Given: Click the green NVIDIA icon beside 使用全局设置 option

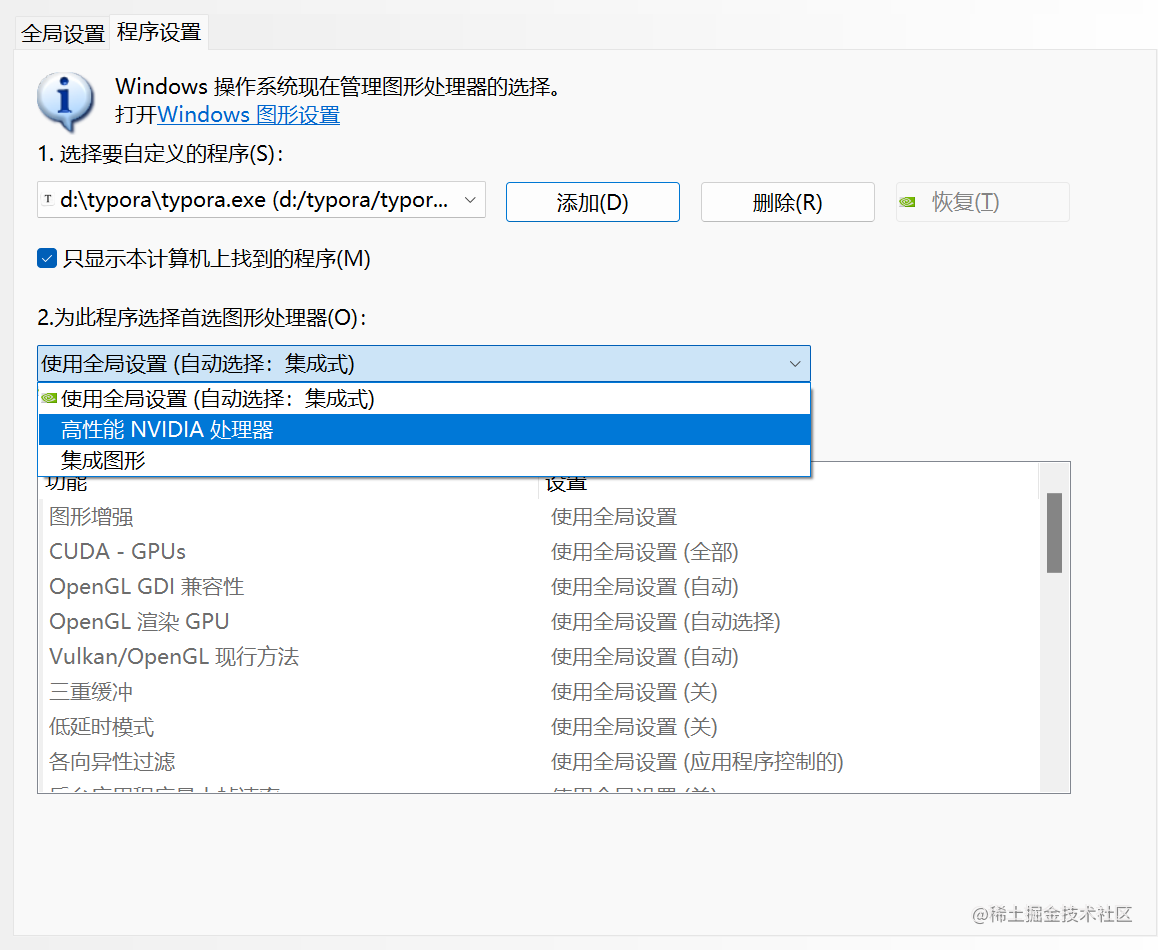Looking at the screenshot, I should click(x=47, y=398).
